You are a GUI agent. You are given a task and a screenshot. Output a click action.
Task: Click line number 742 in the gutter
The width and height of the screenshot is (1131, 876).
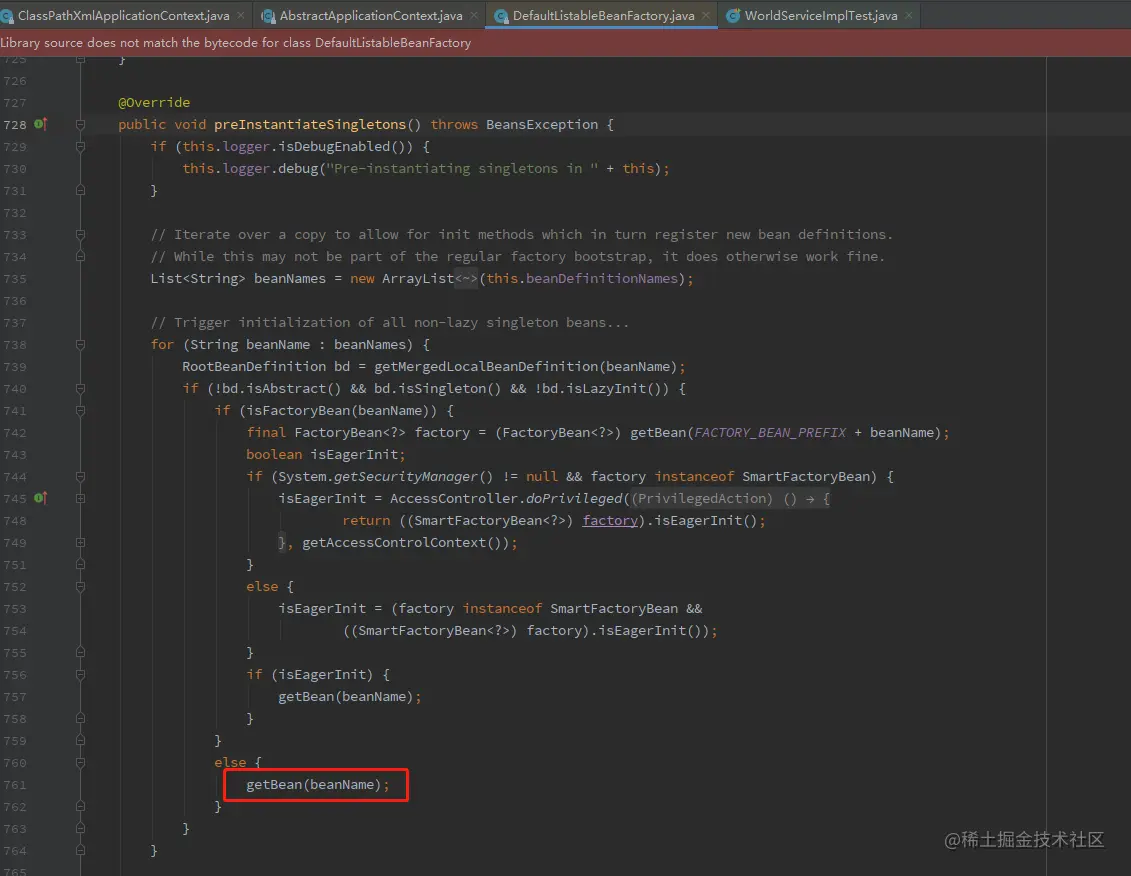pyautogui.click(x=14, y=433)
